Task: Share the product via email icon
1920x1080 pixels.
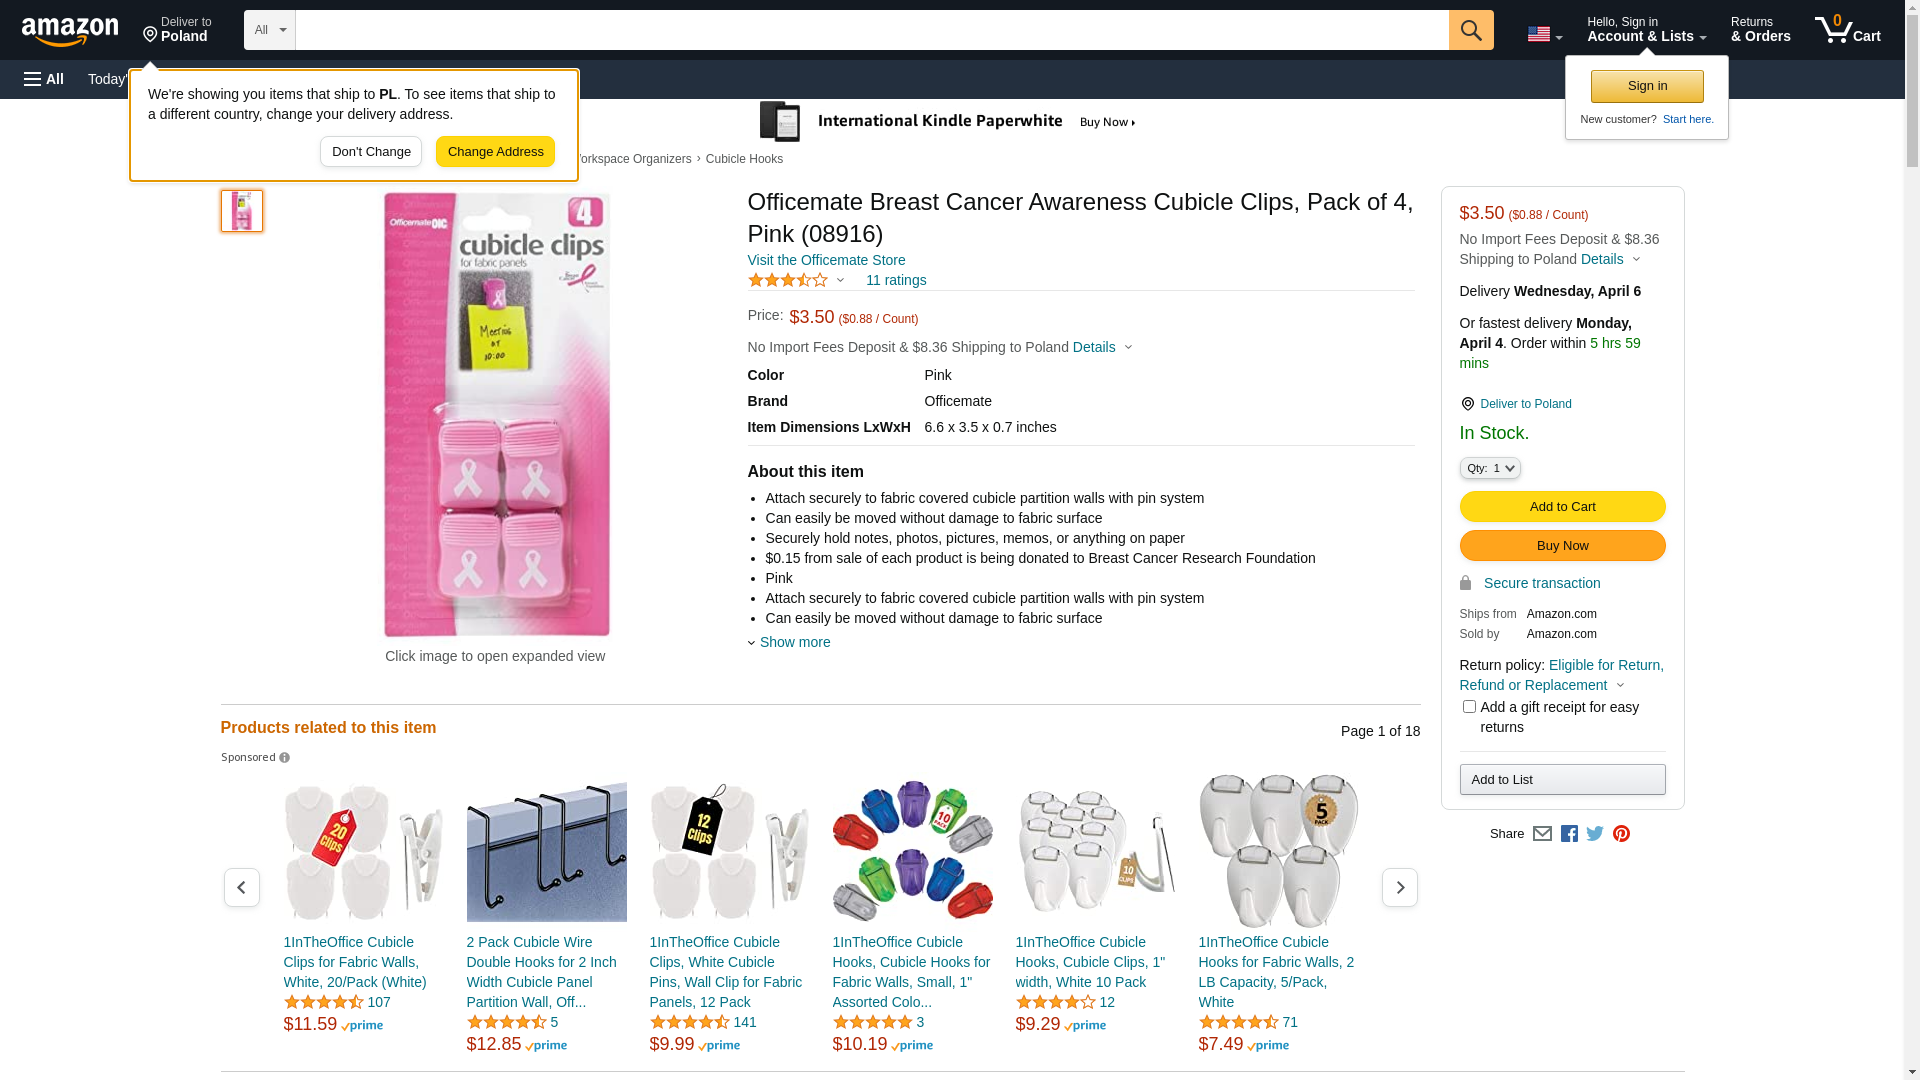Action: point(1542,834)
